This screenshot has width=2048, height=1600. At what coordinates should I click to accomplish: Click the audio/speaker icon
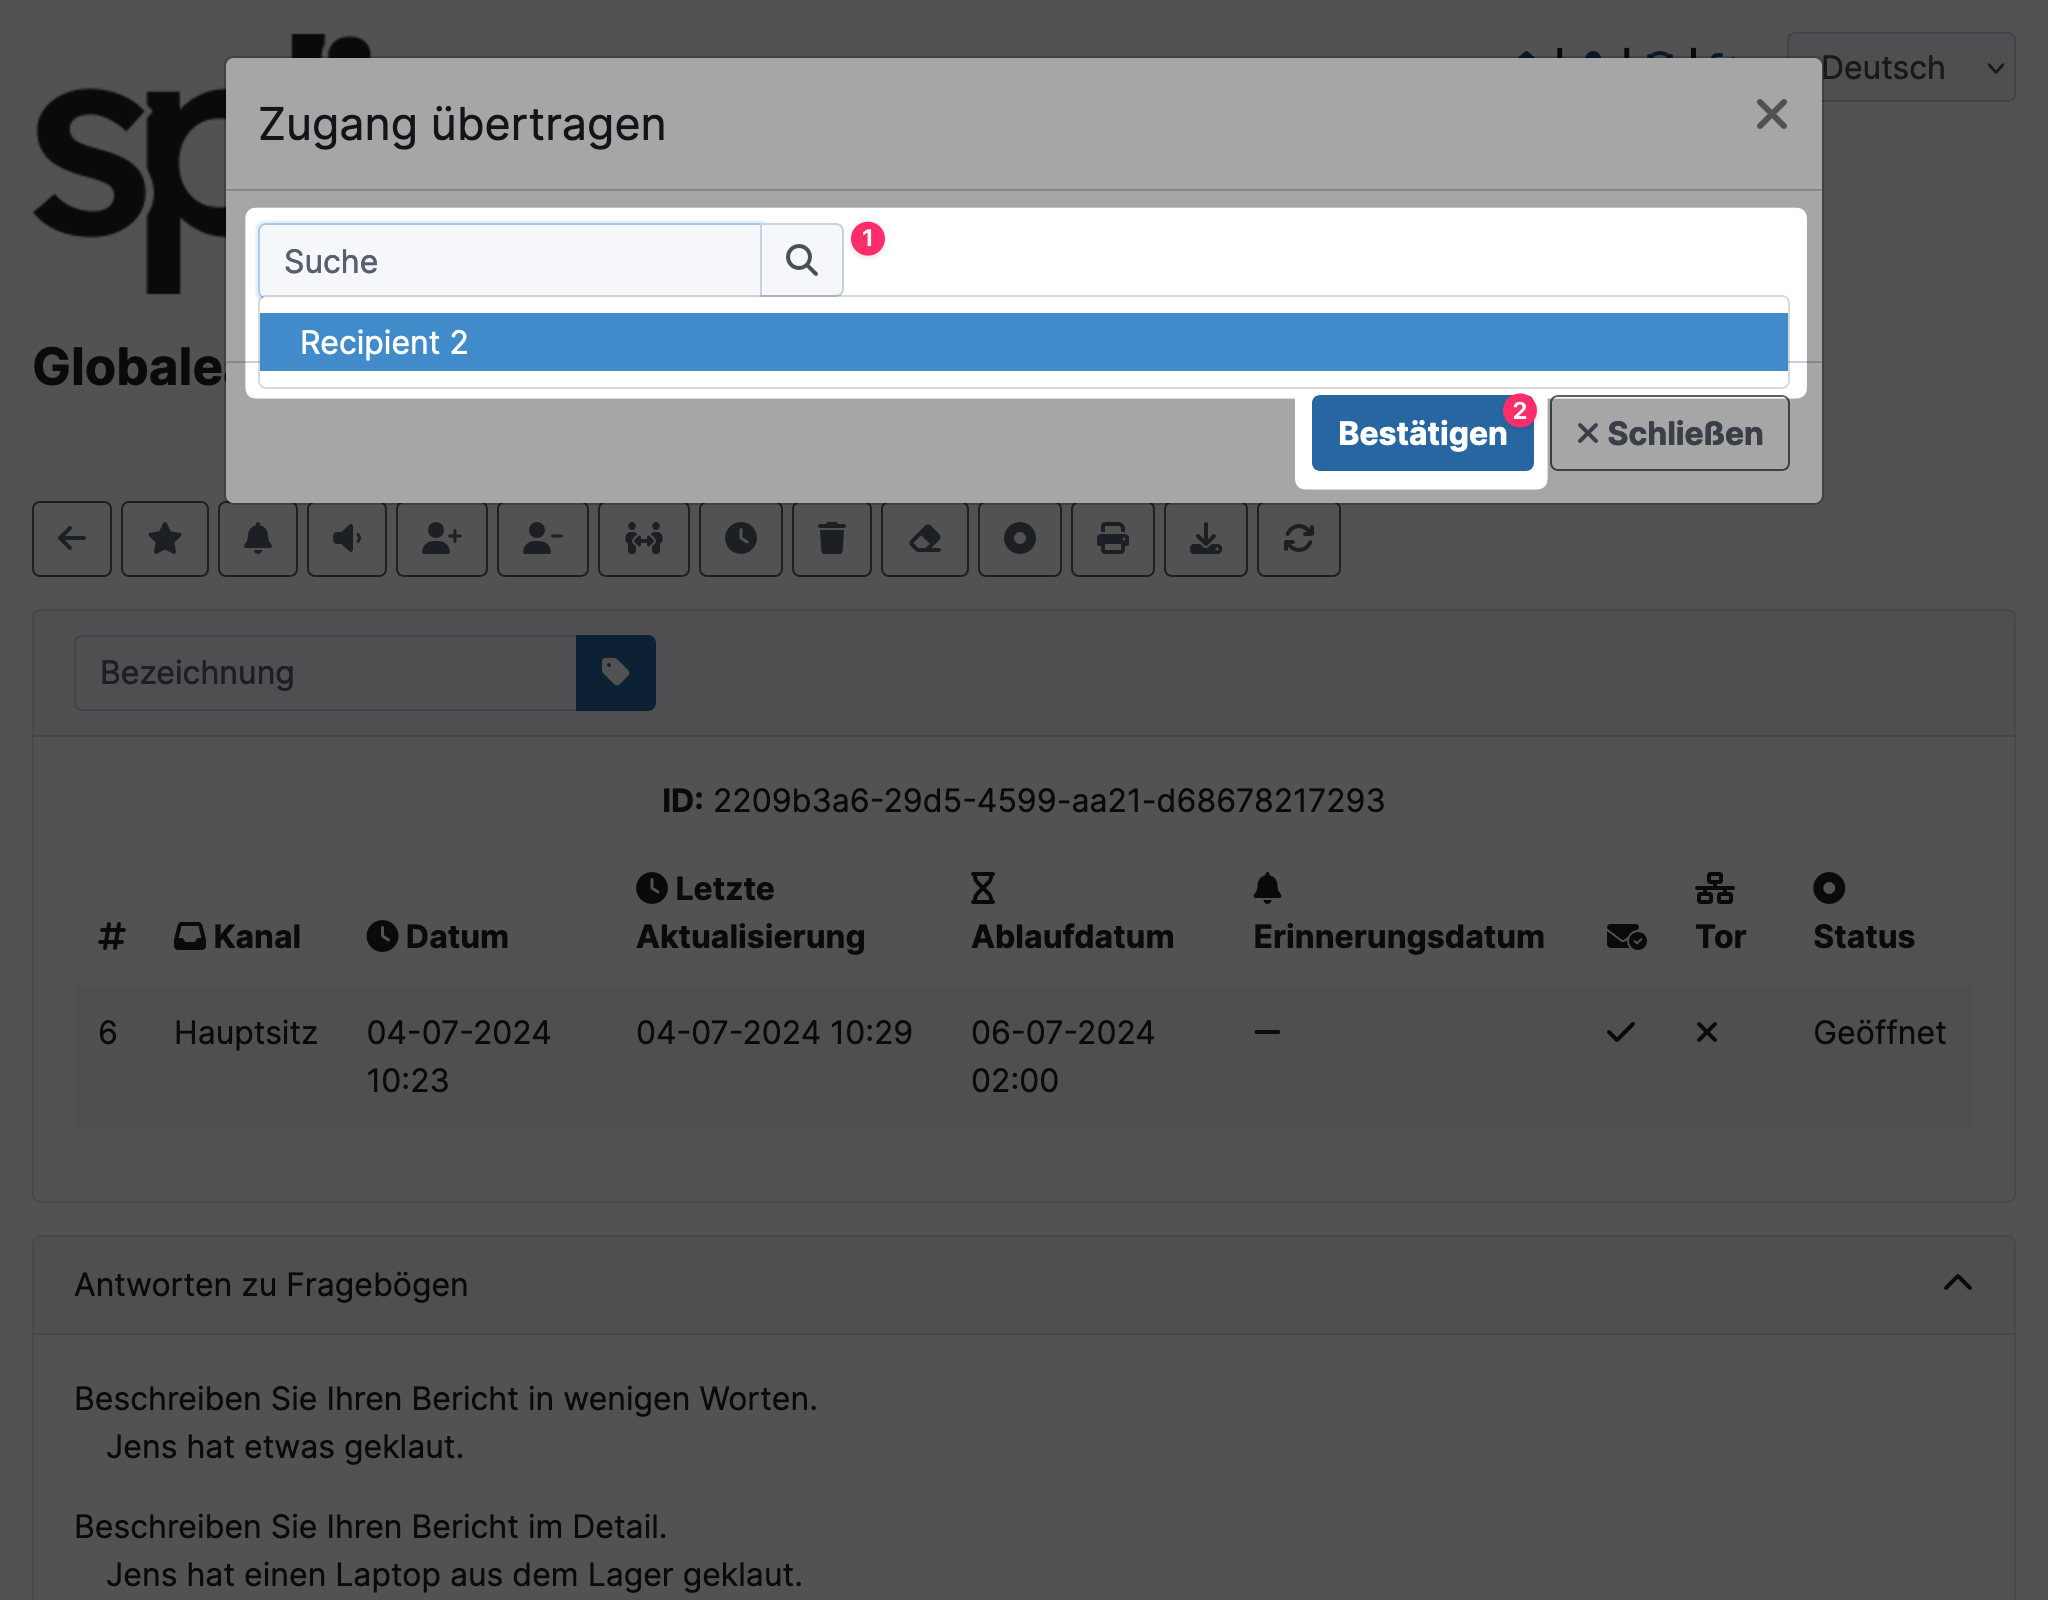[x=347, y=539]
